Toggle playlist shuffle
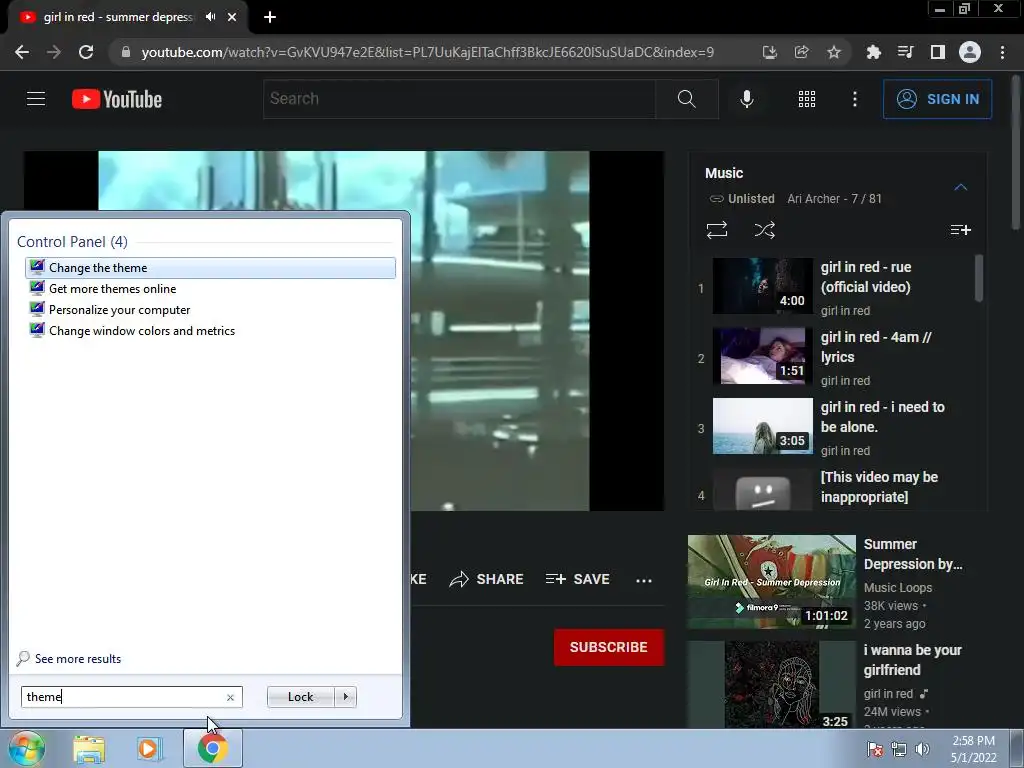 764,230
